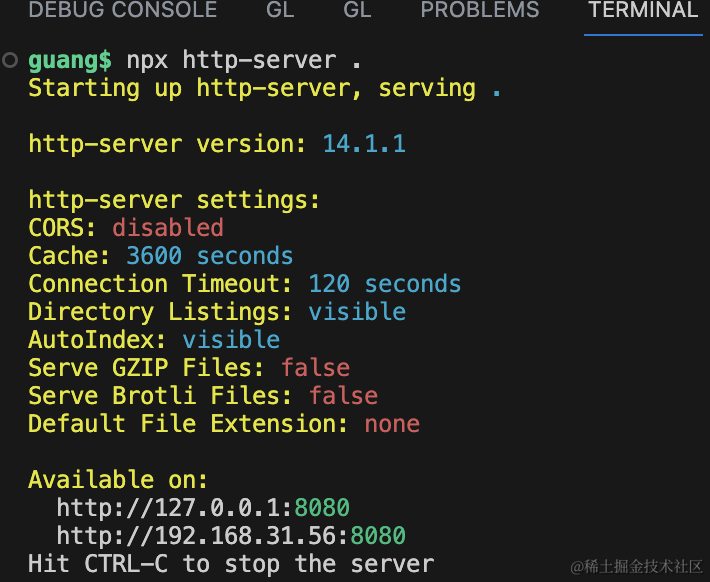Click the Default File Extension "none" value
Viewport: 710px width, 582px height.
click(392, 424)
